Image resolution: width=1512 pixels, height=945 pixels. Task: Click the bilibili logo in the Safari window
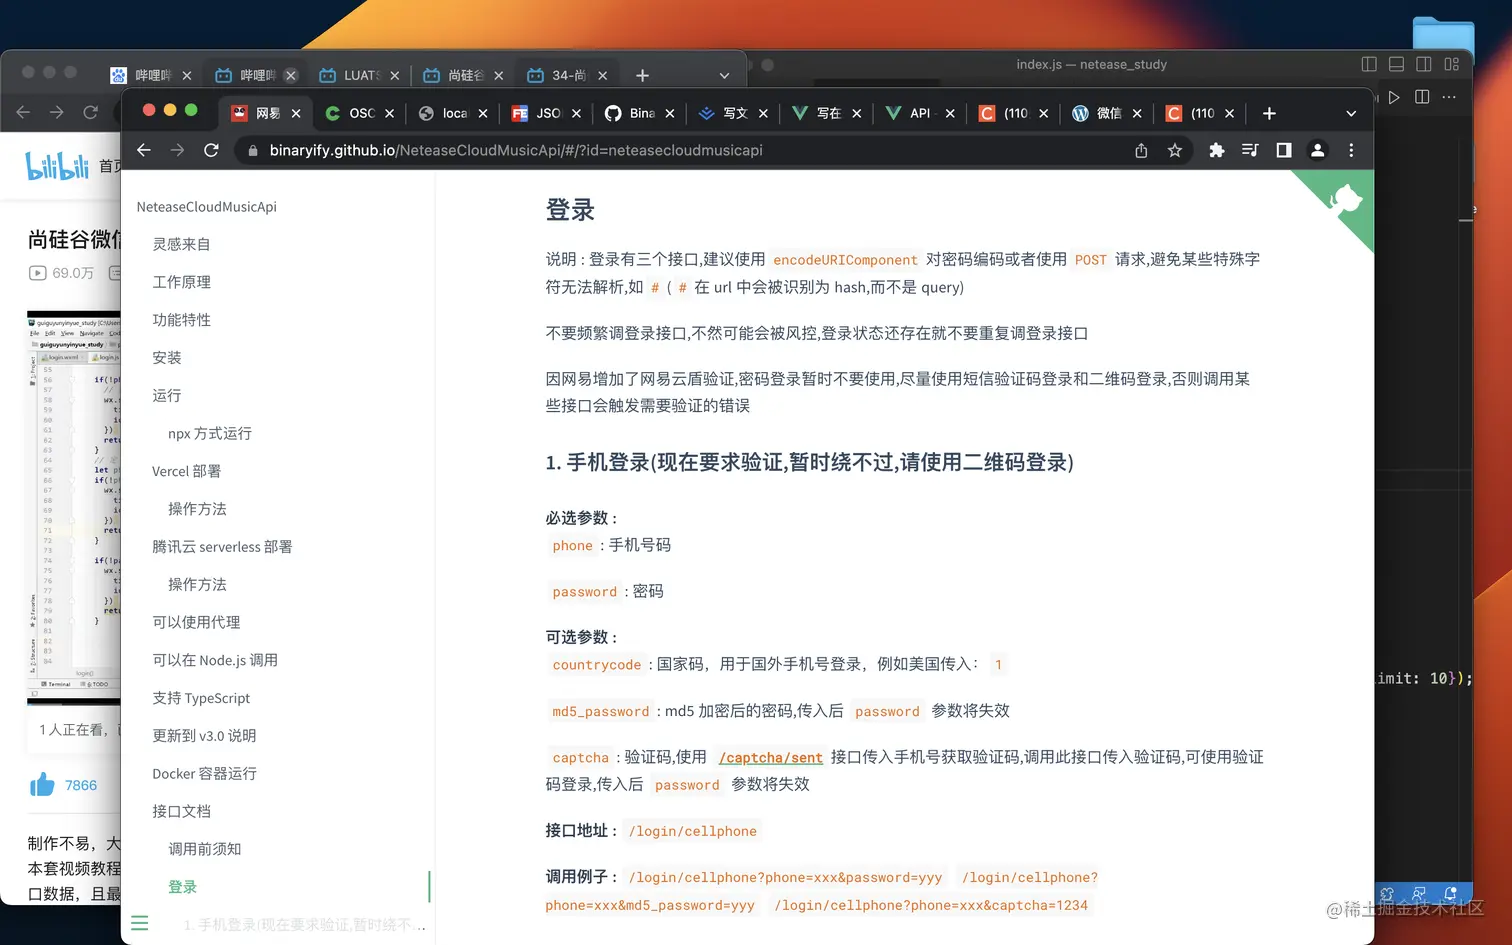(x=57, y=165)
